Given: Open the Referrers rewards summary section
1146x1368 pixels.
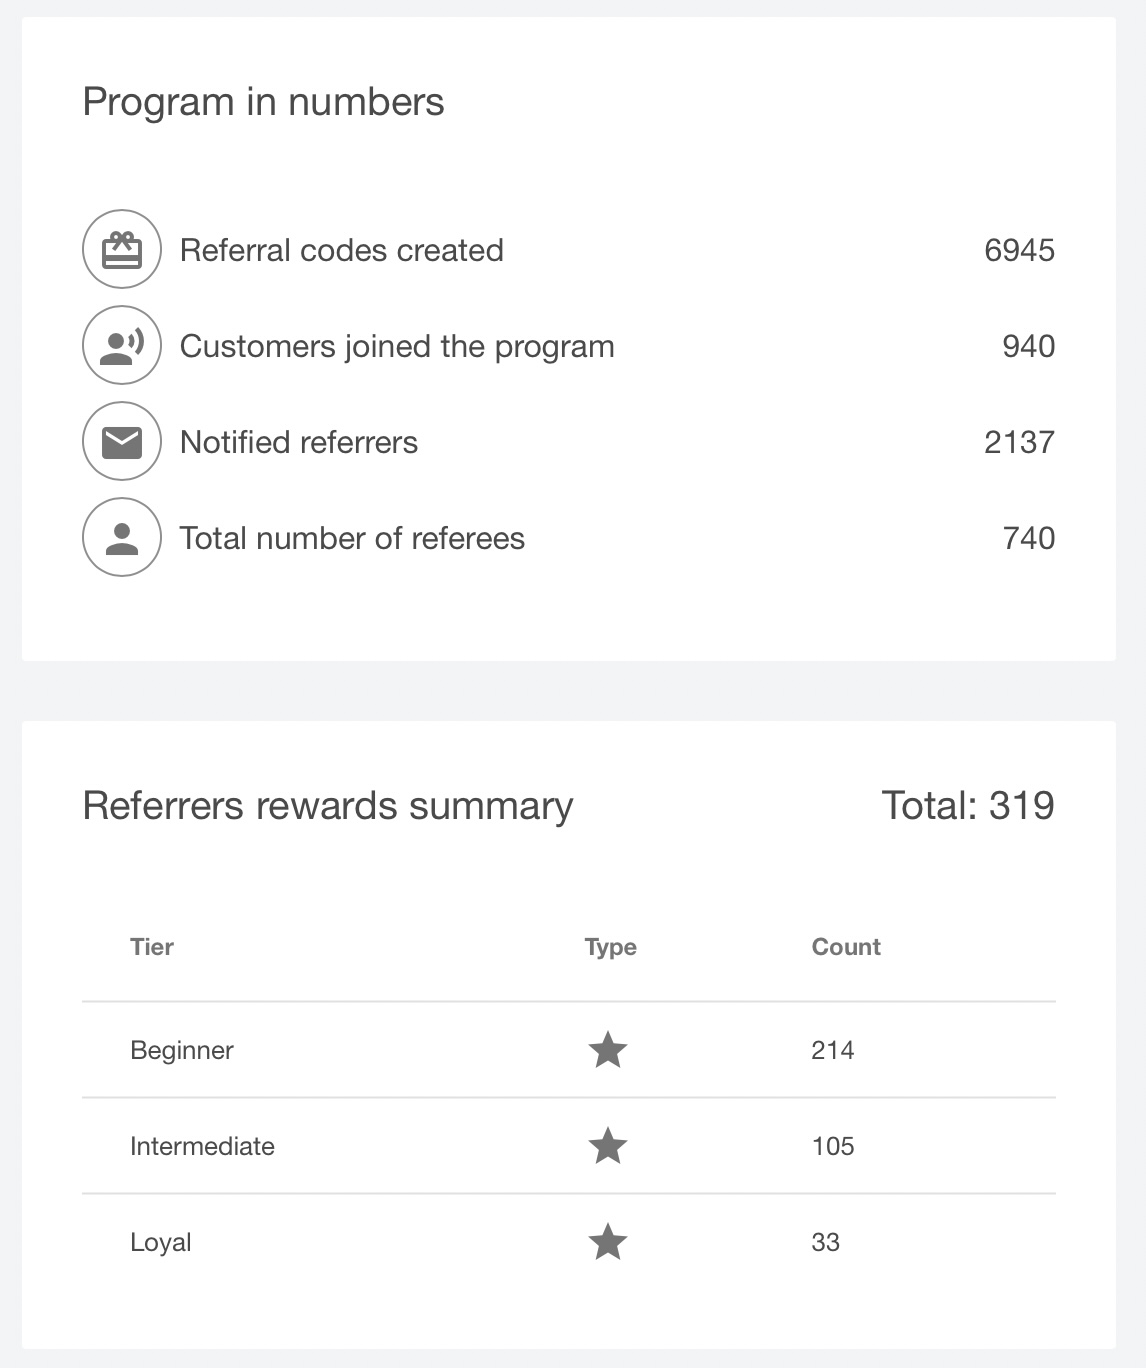Looking at the screenshot, I should (328, 805).
